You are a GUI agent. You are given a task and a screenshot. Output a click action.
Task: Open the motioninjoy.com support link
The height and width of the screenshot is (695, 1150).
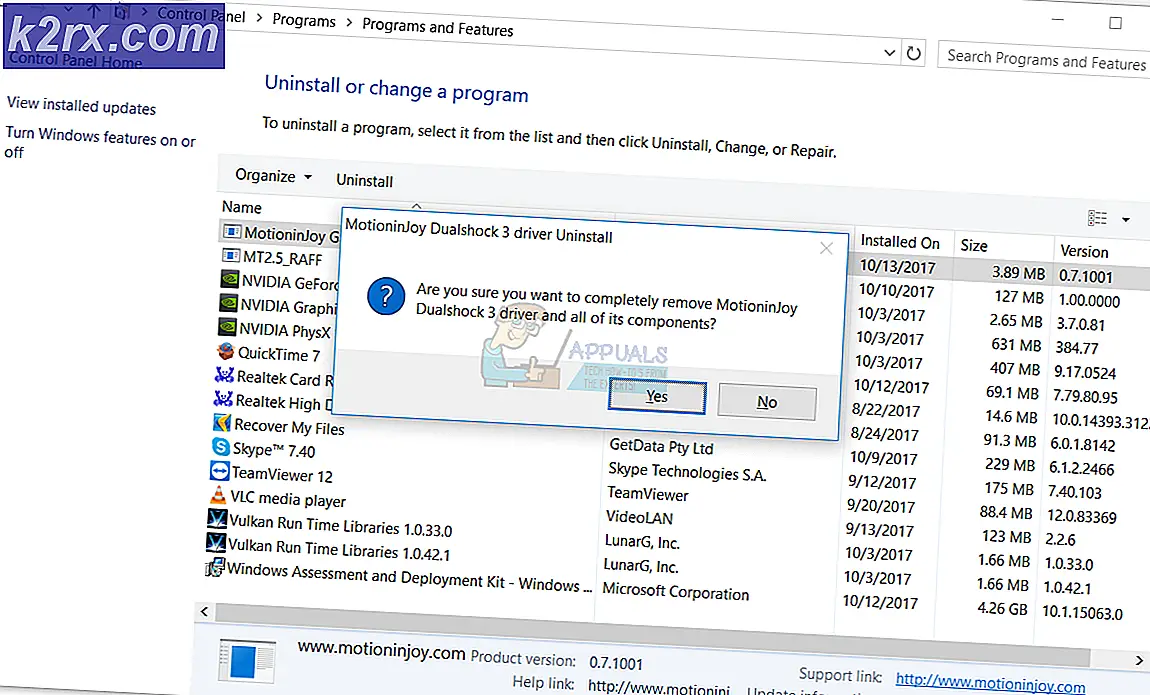click(x=990, y=683)
